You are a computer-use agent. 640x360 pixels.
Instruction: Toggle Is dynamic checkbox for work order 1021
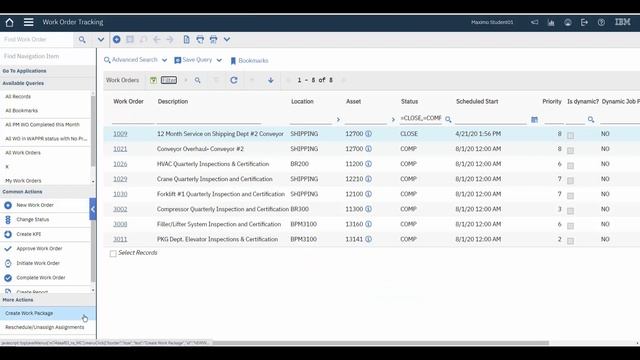click(x=571, y=151)
